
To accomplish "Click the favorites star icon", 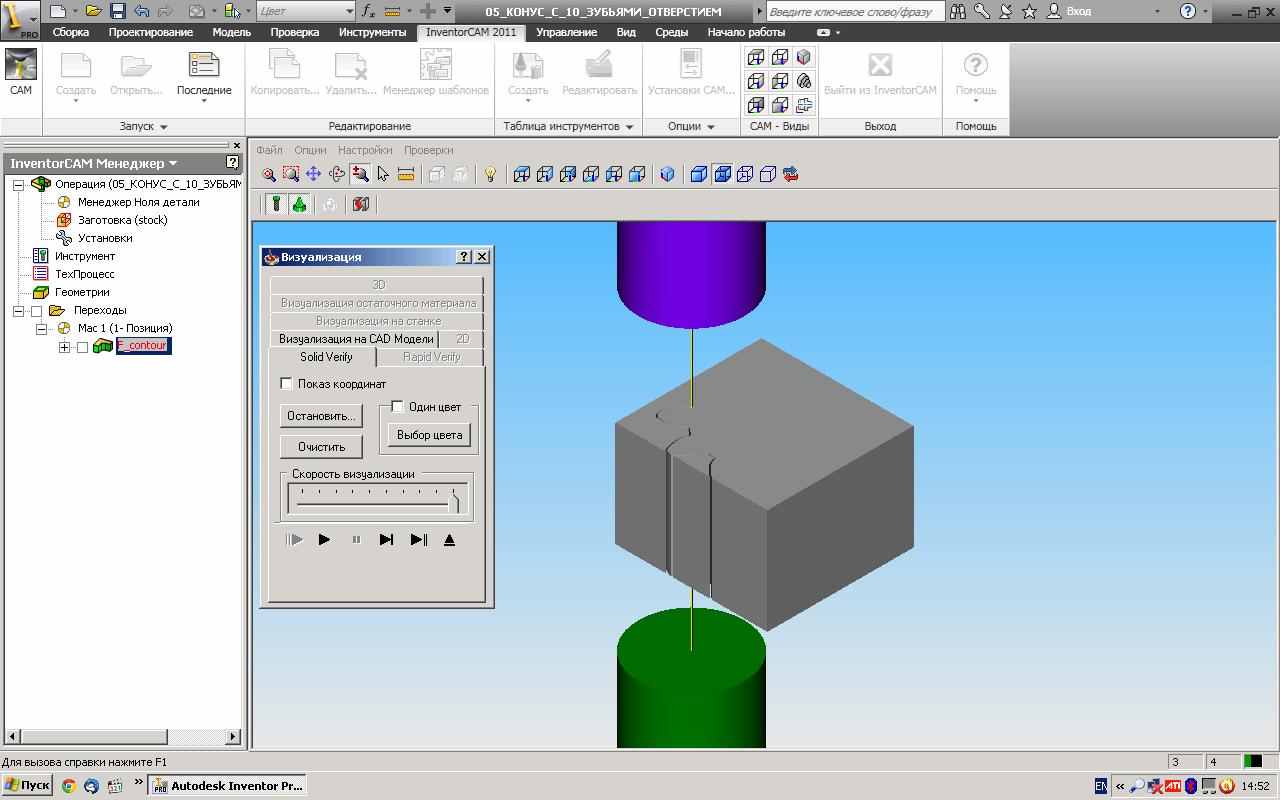I will tap(1029, 11).
